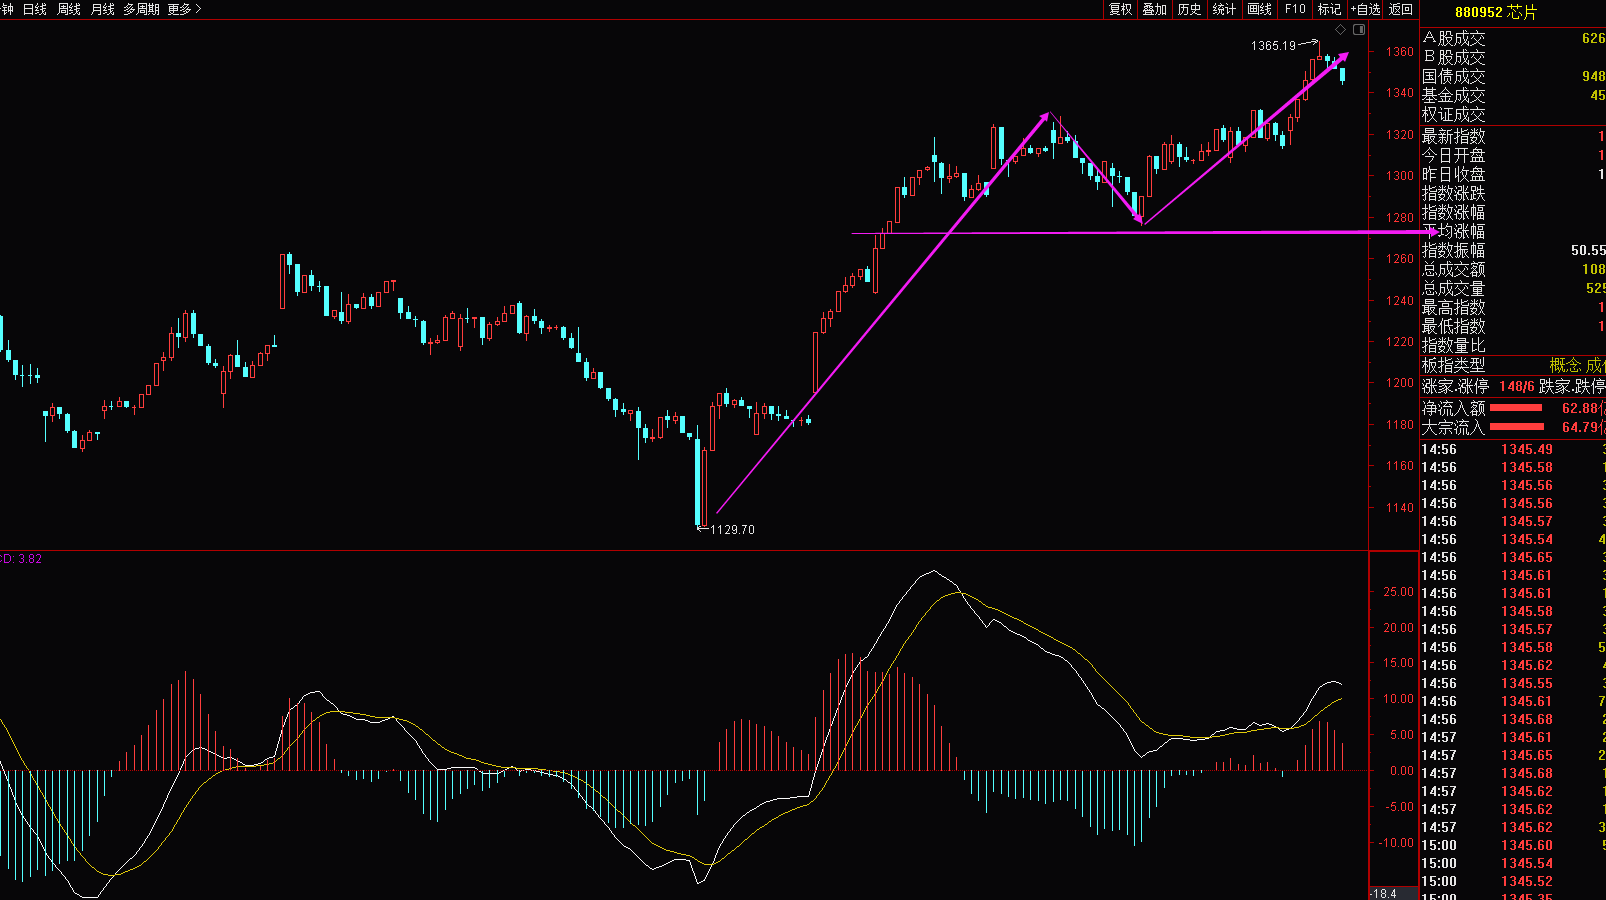Click the 标记 mark button
The image size is (1606, 900).
click(1329, 9)
